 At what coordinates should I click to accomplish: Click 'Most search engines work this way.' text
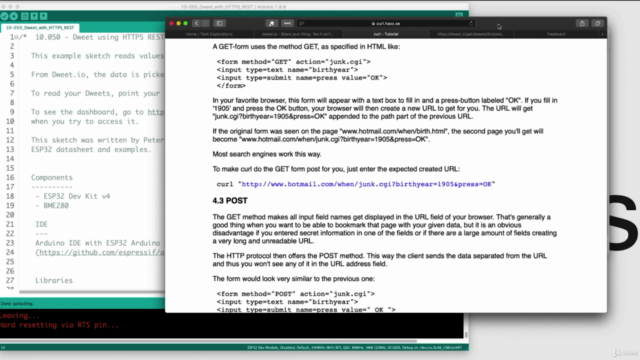(x=267, y=154)
